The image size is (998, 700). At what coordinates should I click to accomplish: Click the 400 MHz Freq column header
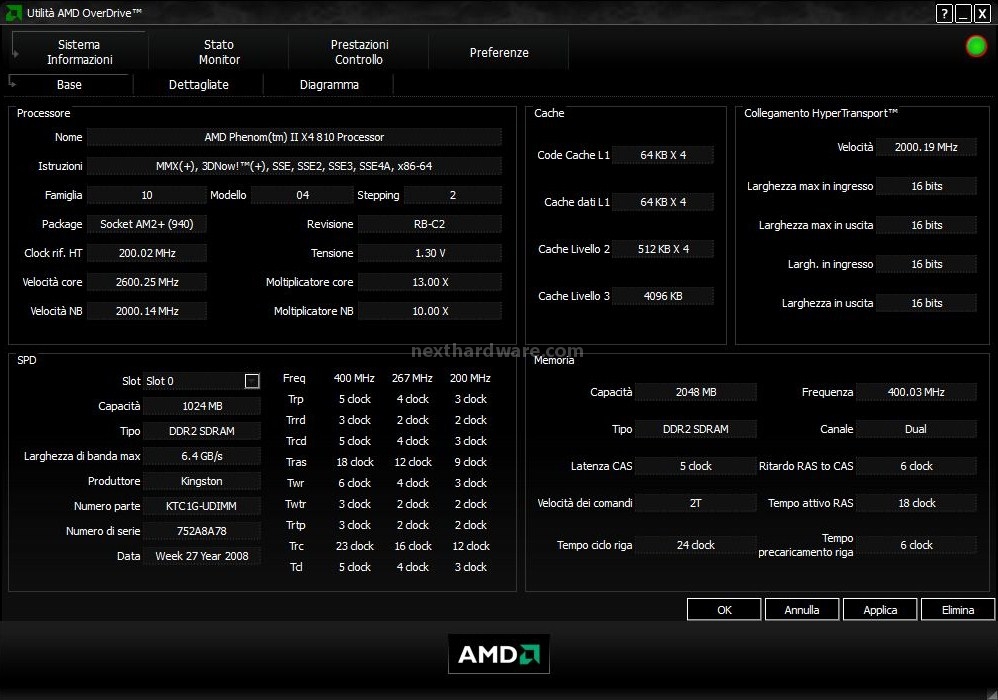[354, 378]
